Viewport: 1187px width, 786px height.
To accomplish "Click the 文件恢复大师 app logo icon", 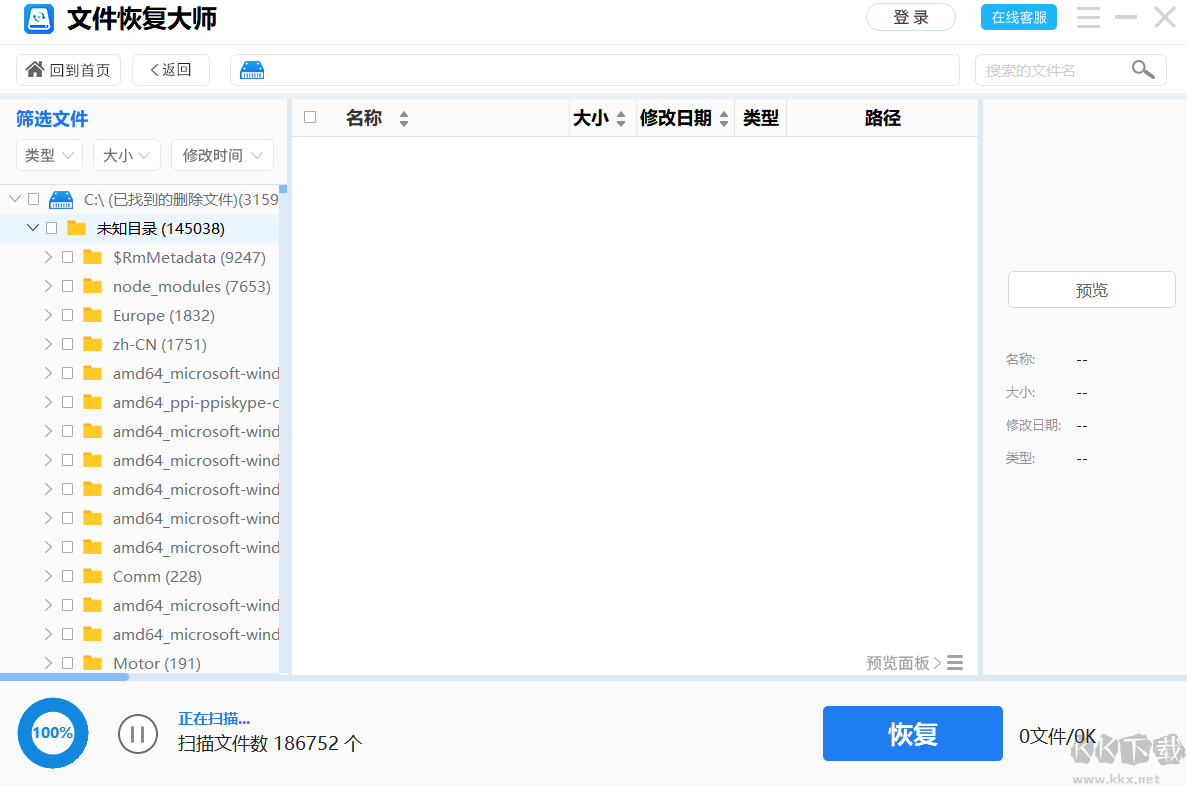I will click(x=37, y=18).
